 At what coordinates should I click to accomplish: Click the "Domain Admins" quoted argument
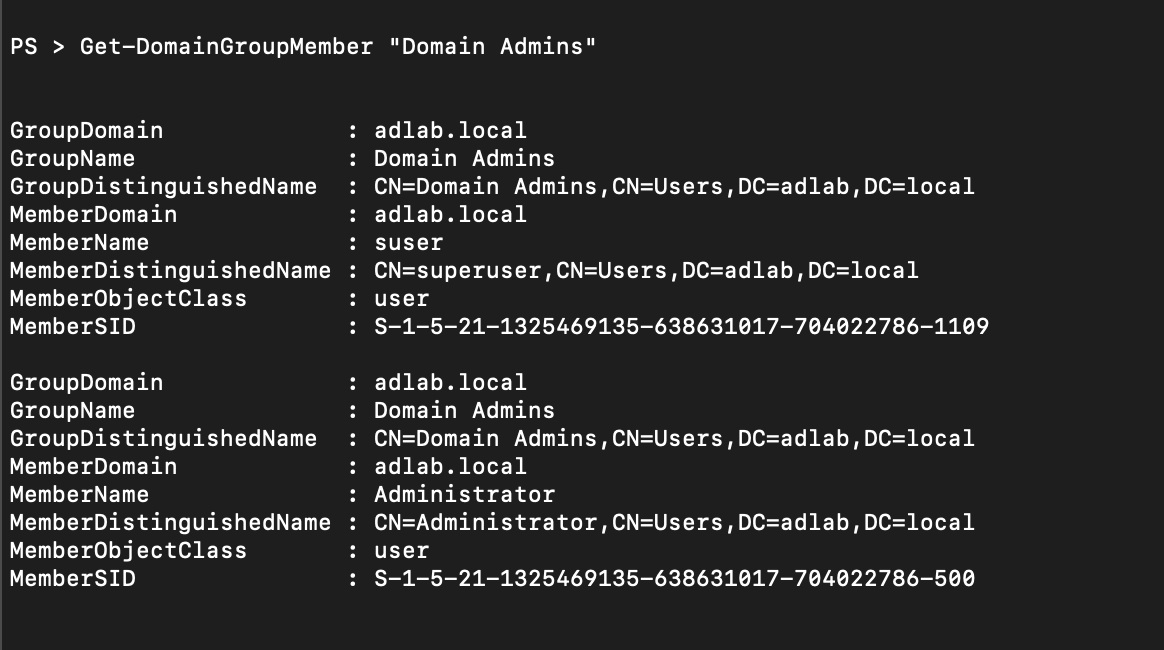[x=492, y=47]
